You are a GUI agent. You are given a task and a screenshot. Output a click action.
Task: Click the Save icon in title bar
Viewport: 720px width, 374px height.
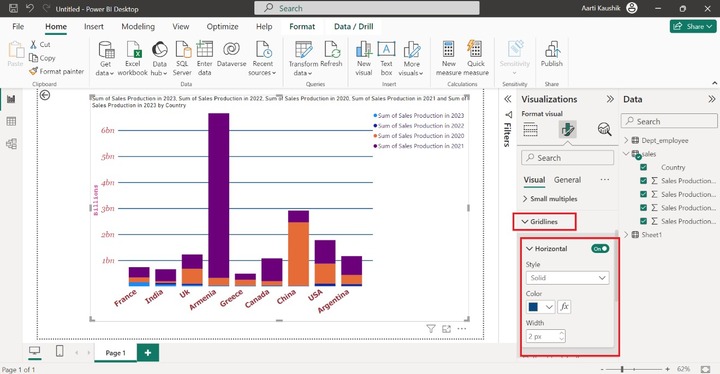(x=13, y=8)
